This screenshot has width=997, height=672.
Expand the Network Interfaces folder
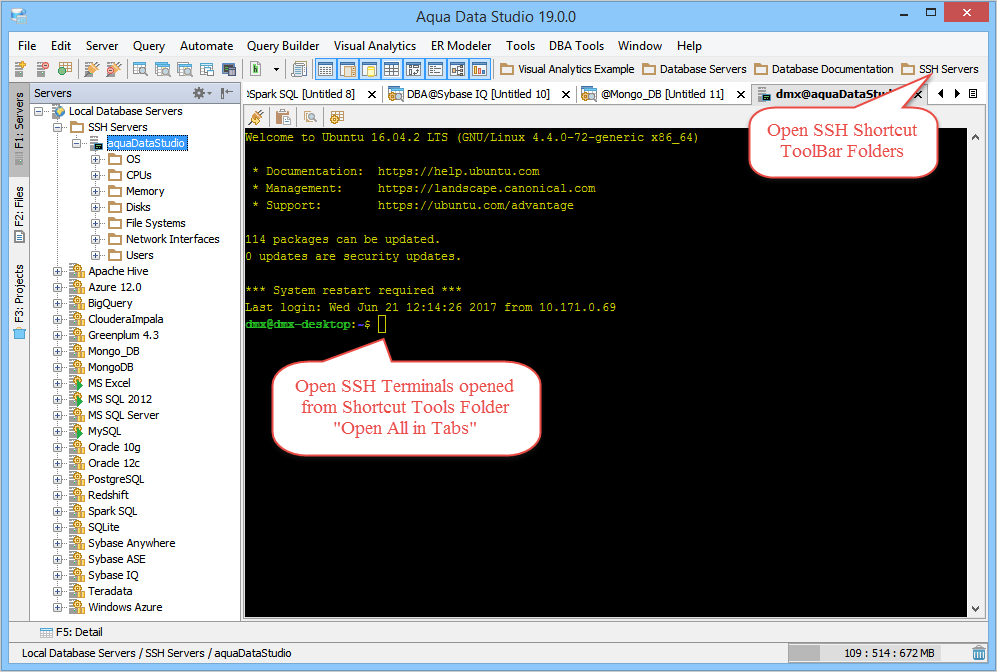[95, 239]
